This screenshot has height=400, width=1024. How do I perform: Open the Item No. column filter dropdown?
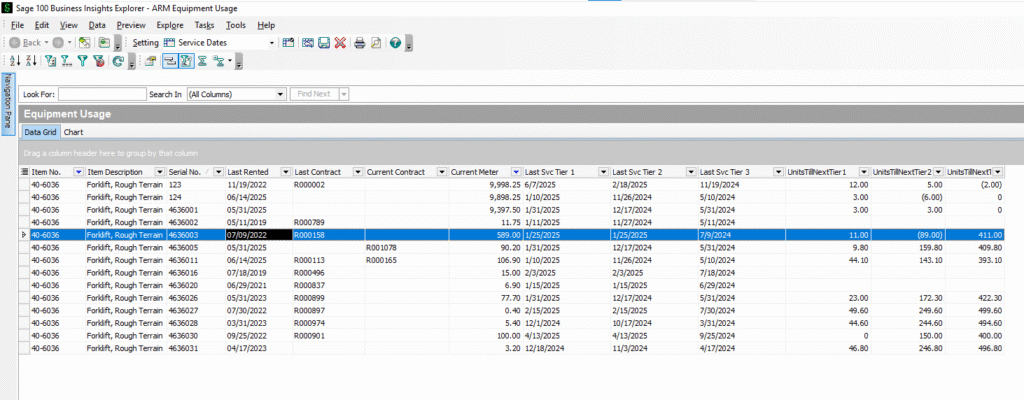[x=78, y=171]
